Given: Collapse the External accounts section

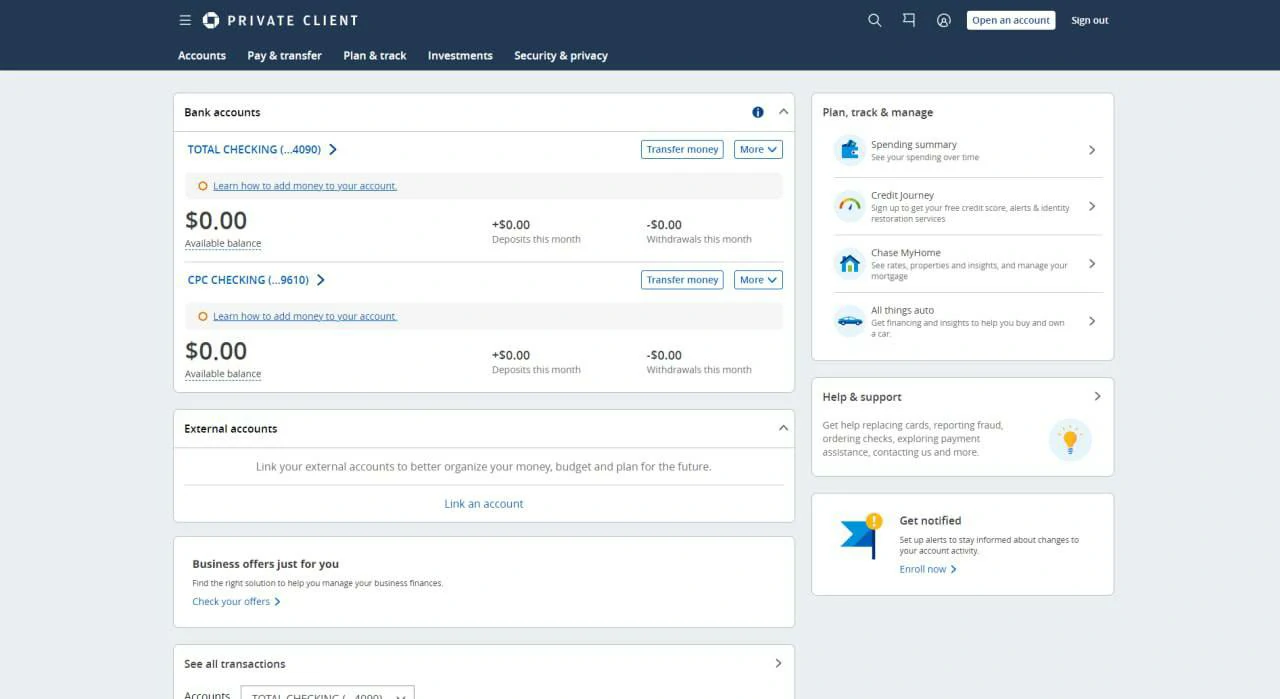Looking at the screenshot, I should 783,428.
